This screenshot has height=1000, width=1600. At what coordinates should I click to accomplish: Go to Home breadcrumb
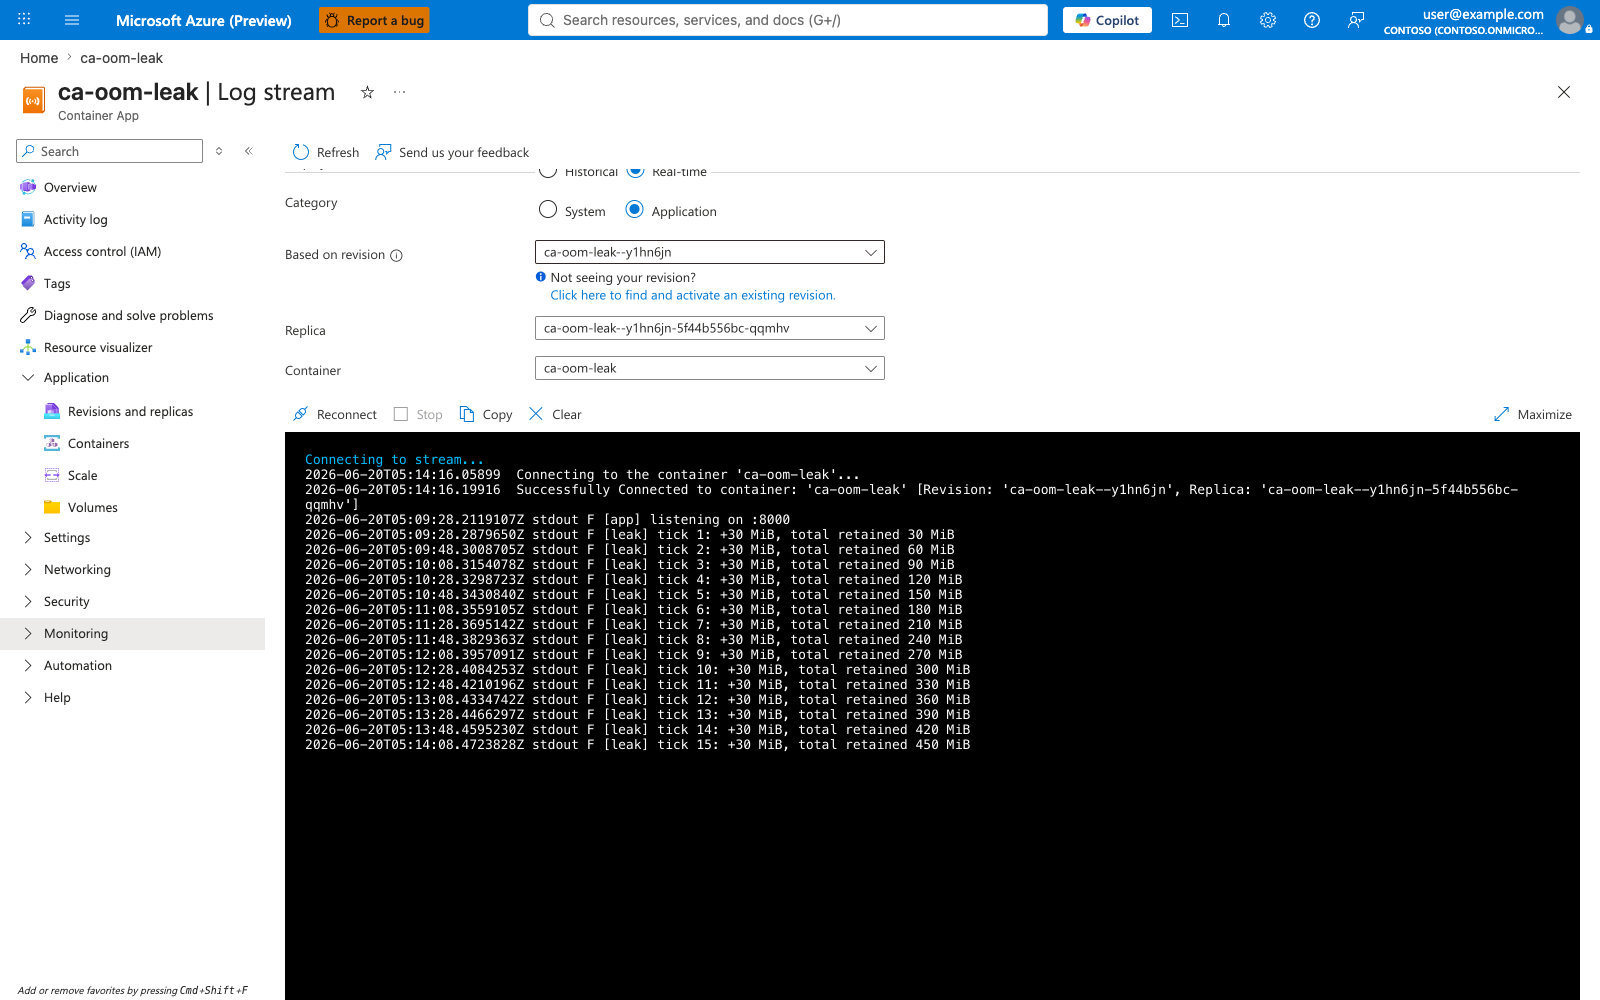point(39,58)
